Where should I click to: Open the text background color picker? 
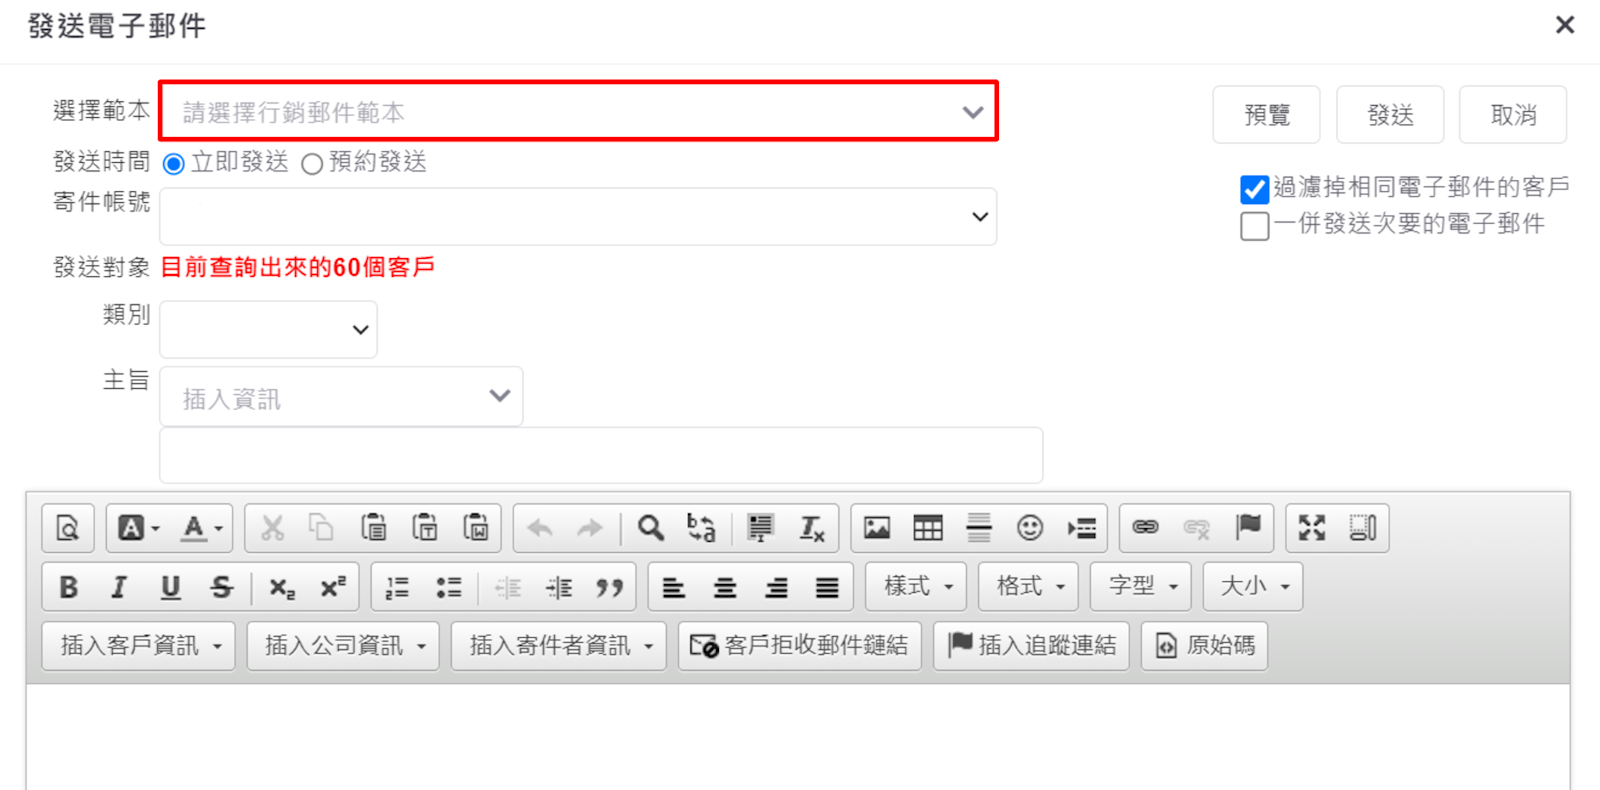click(139, 528)
